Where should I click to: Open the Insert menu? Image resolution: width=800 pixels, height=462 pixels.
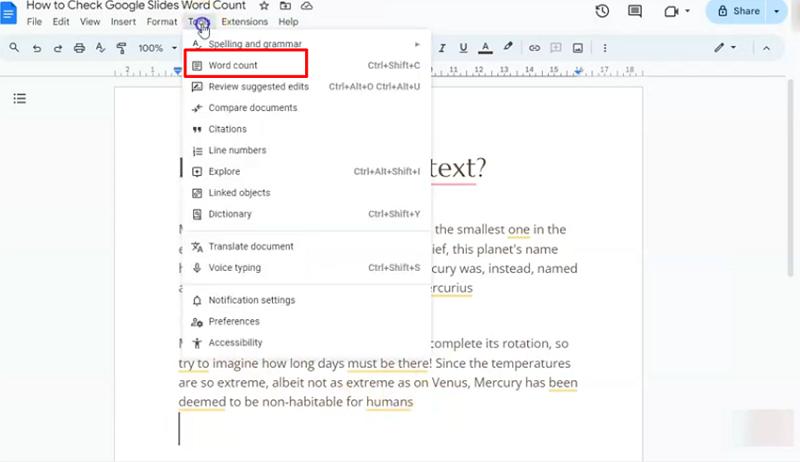point(123,22)
